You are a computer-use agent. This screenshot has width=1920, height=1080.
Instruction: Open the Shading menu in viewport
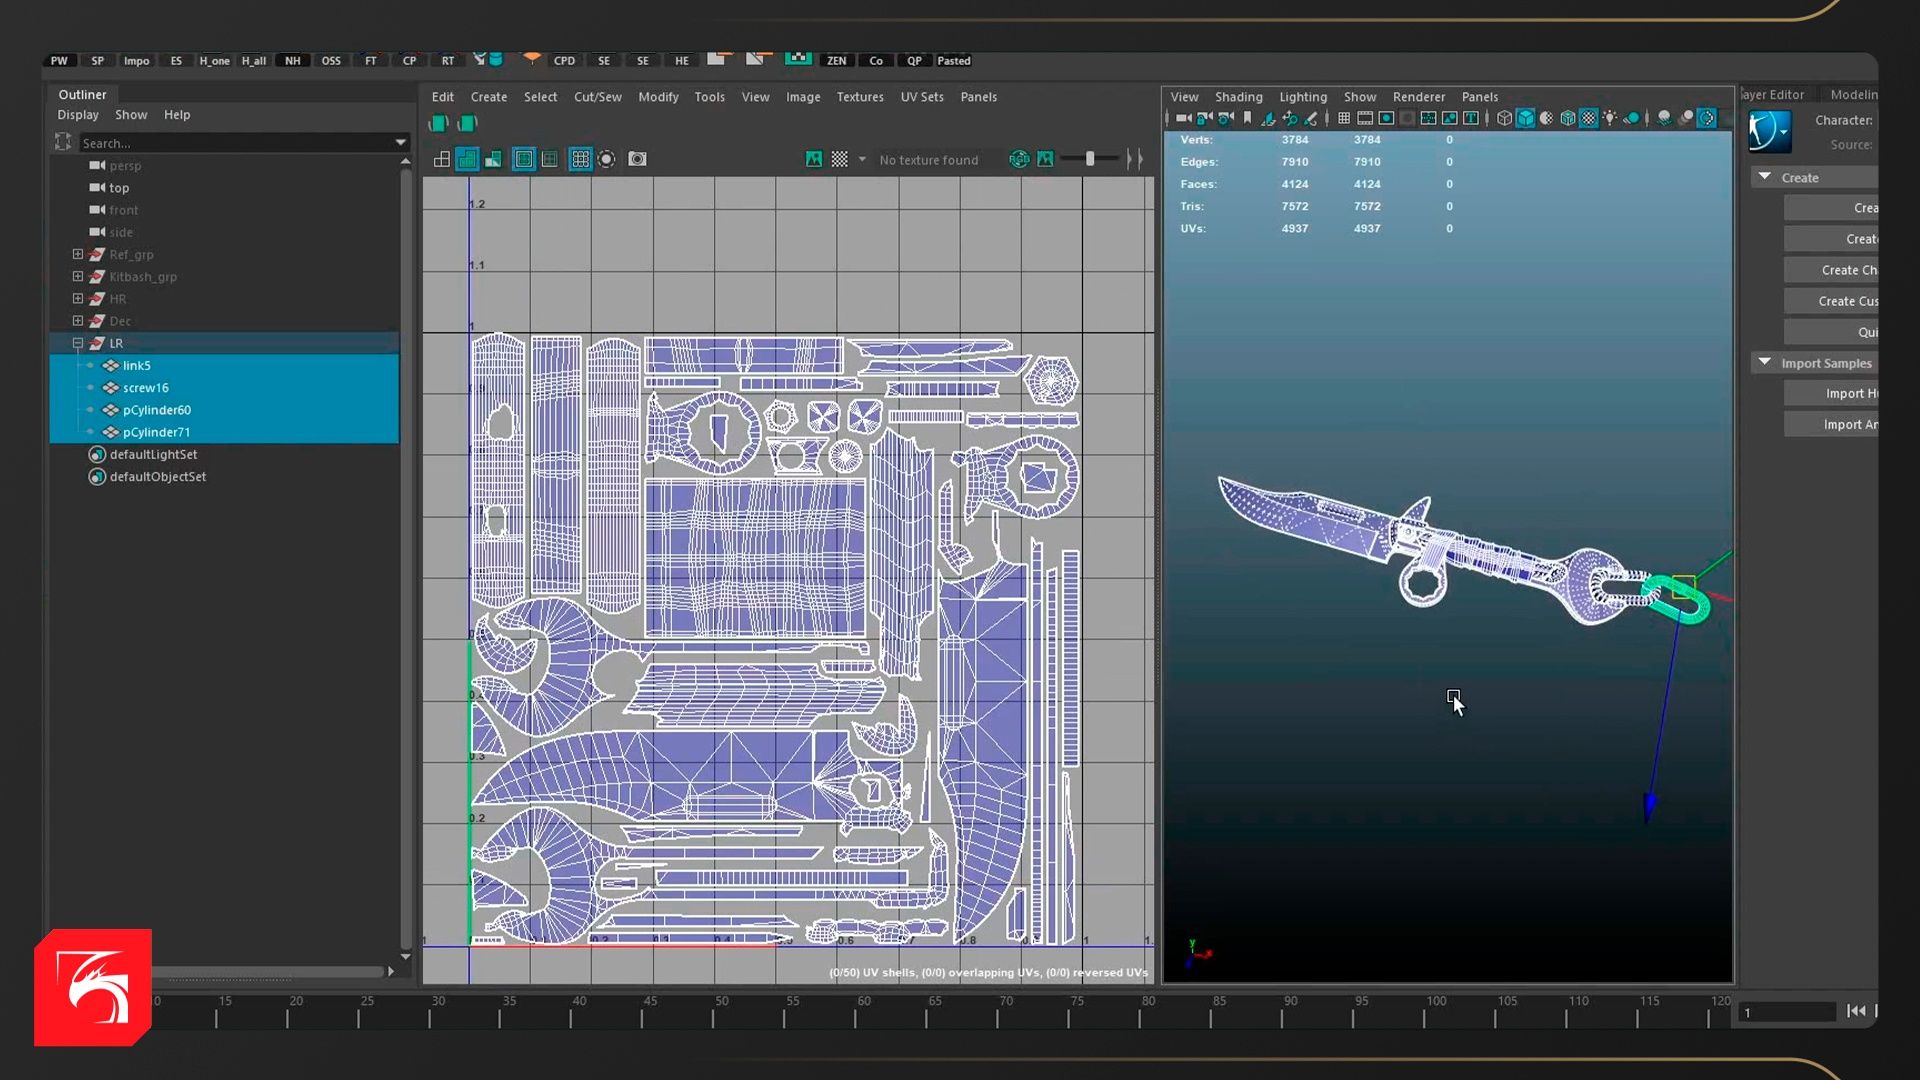[1238, 97]
